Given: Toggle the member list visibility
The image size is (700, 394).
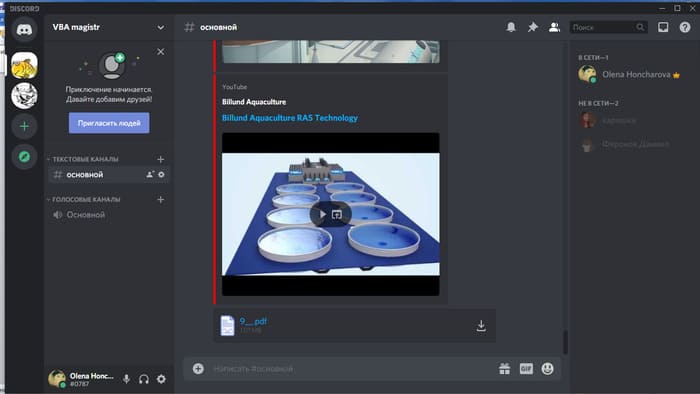Looking at the screenshot, I should click(x=554, y=27).
